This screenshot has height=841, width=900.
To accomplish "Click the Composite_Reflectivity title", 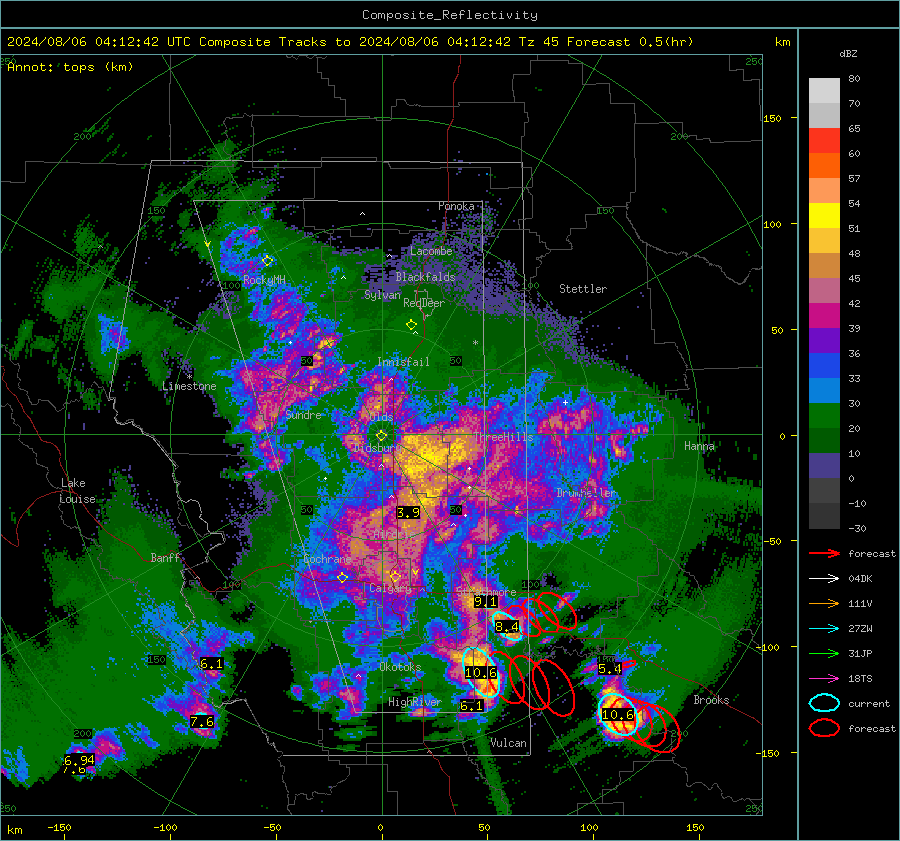I will coord(450,15).
